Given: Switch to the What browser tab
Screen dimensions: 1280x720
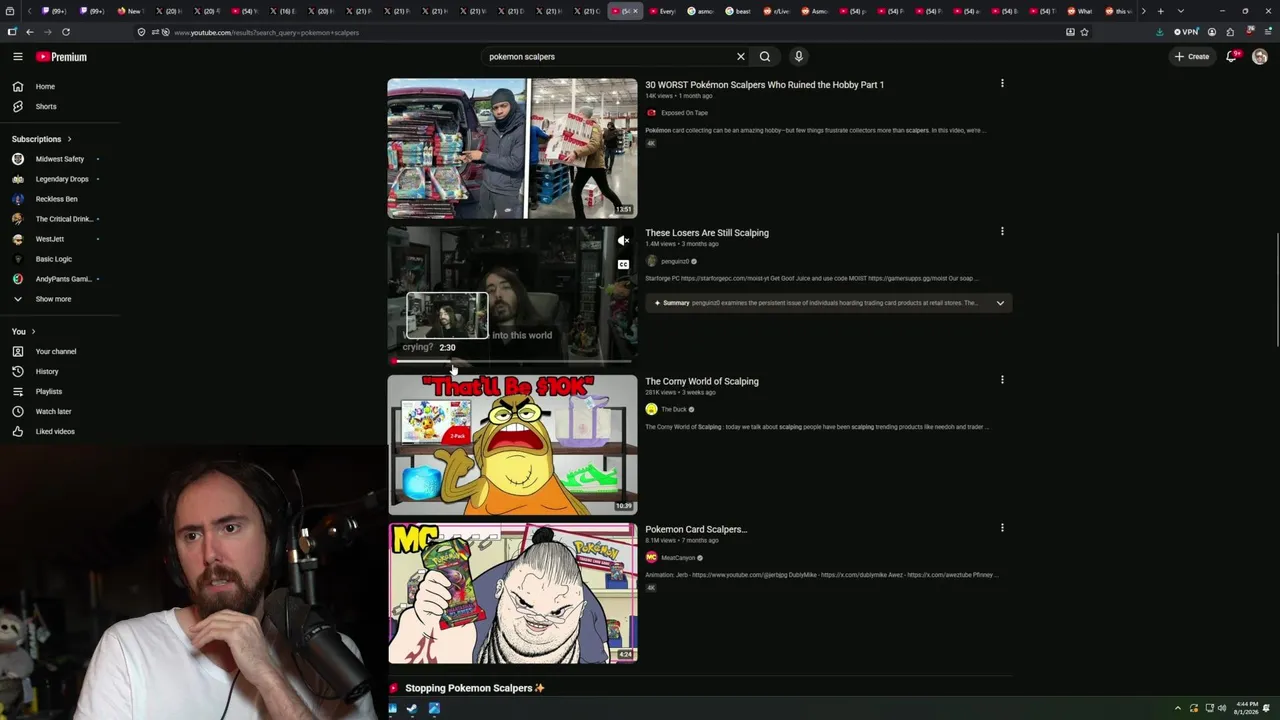Looking at the screenshot, I should click(x=1081, y=11).
